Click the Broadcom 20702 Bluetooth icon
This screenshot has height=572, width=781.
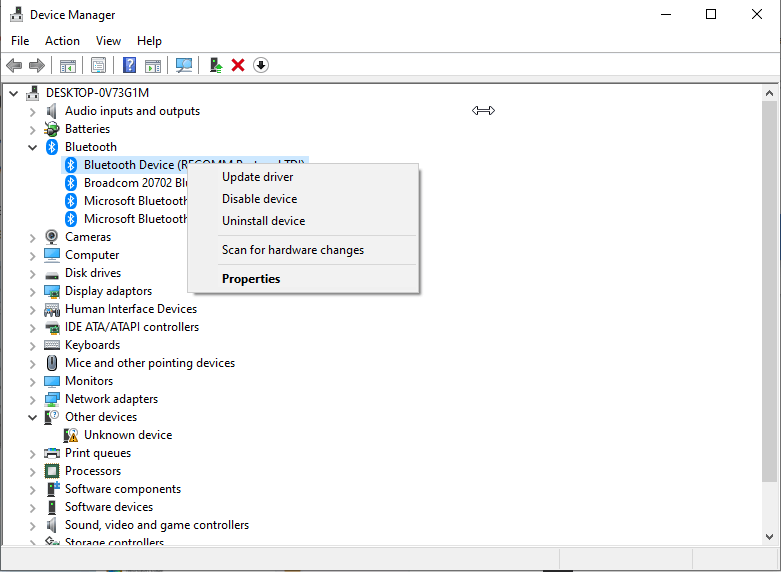71,183
